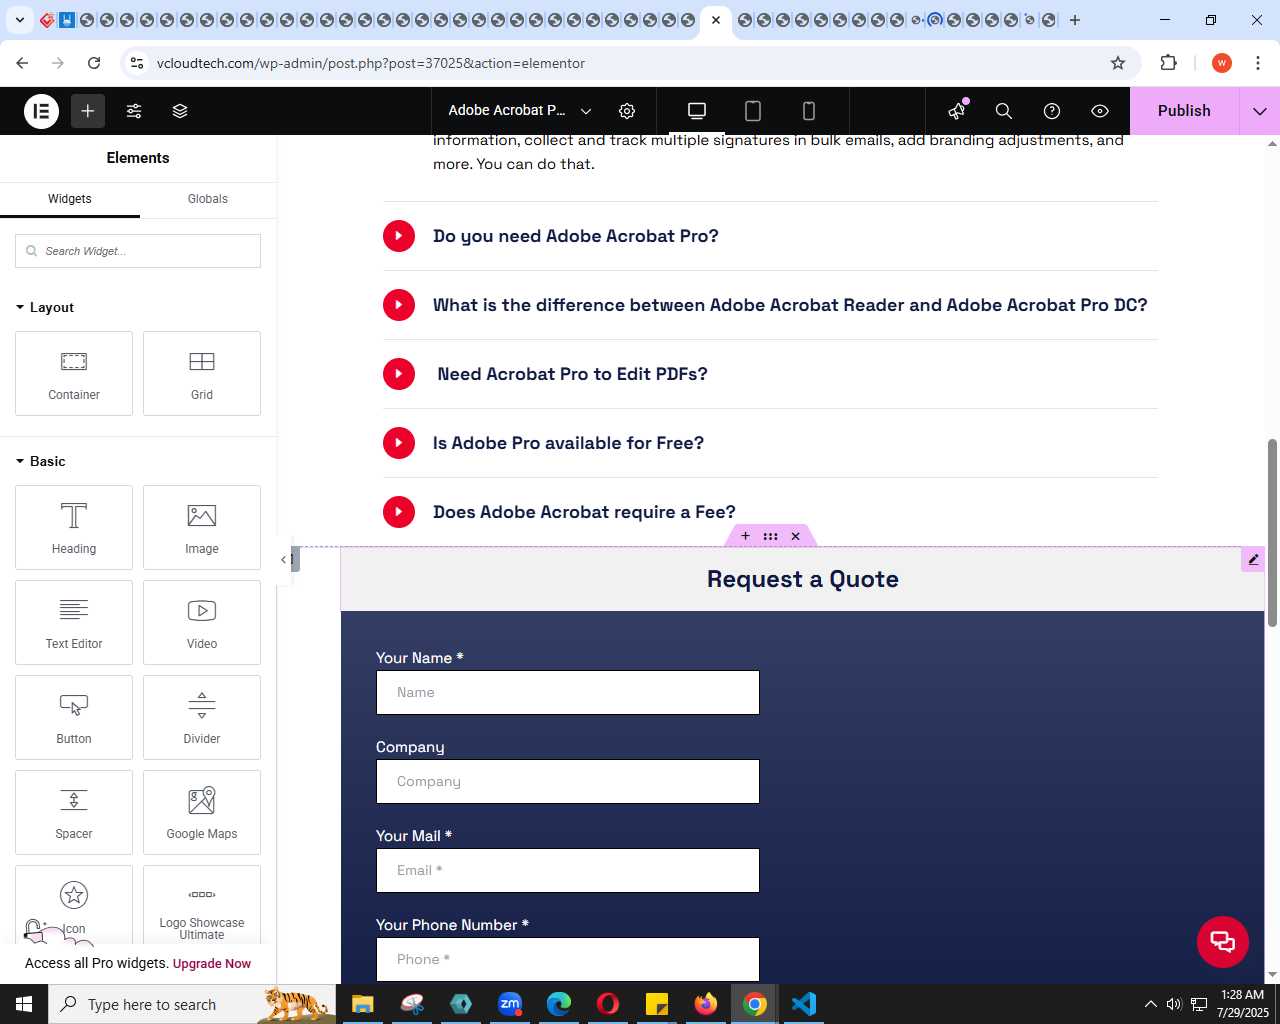Expand 'Does Adobe Acrobat require a Fee?' item
Viewport: 1280px width, 1024px height.
point(770,512)
